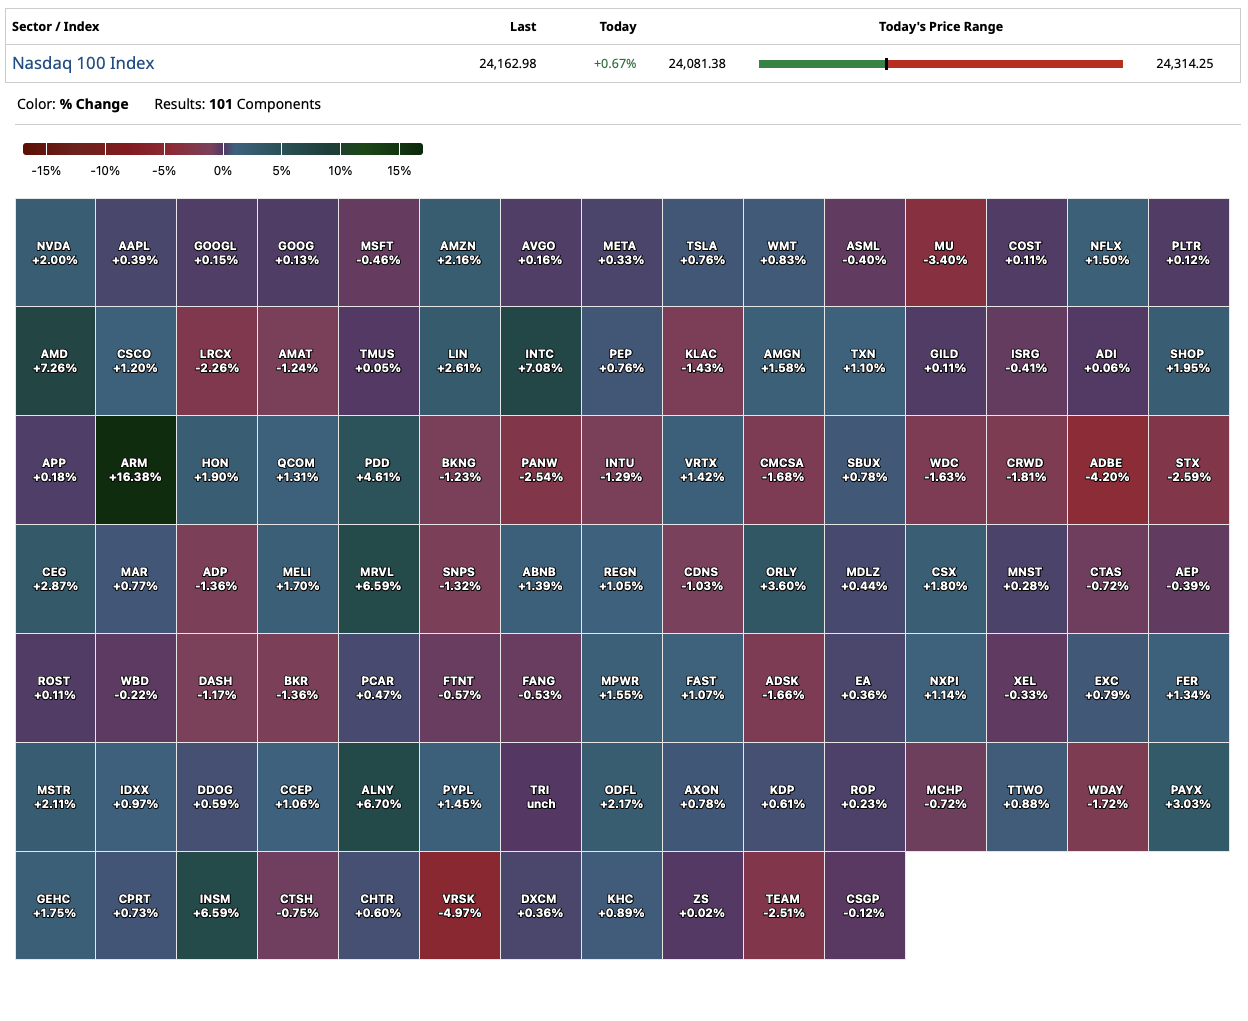
Task: Open the Nasdaq 100 Index link
Action: click(83, 63)
